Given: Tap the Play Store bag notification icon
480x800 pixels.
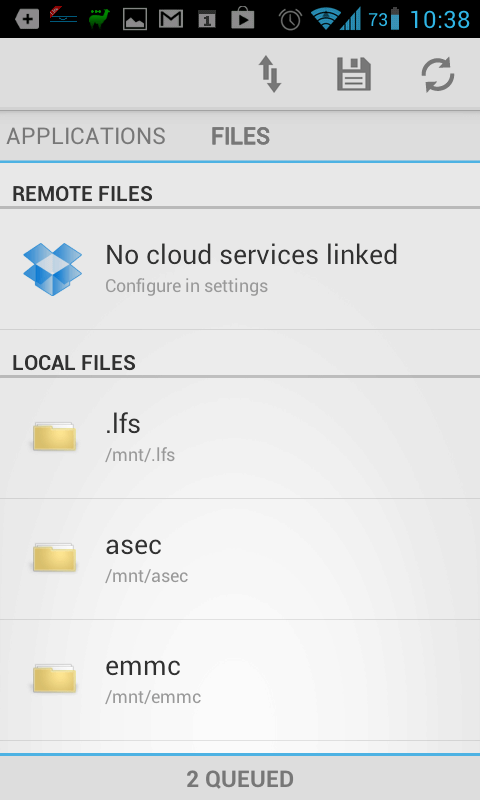Looking at the screenshot, I should 243,19.
